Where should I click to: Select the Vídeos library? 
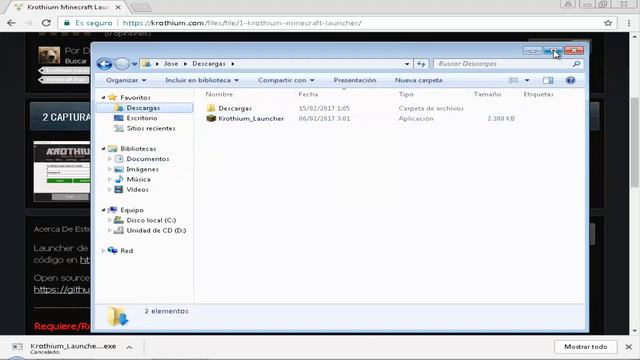coord(137,189)
